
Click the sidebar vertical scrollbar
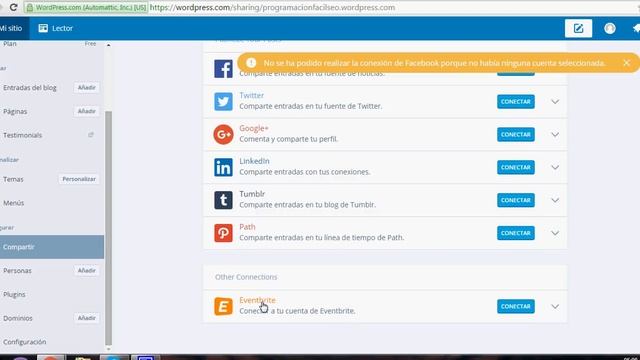pyautogui.click(x=108, y=228)
